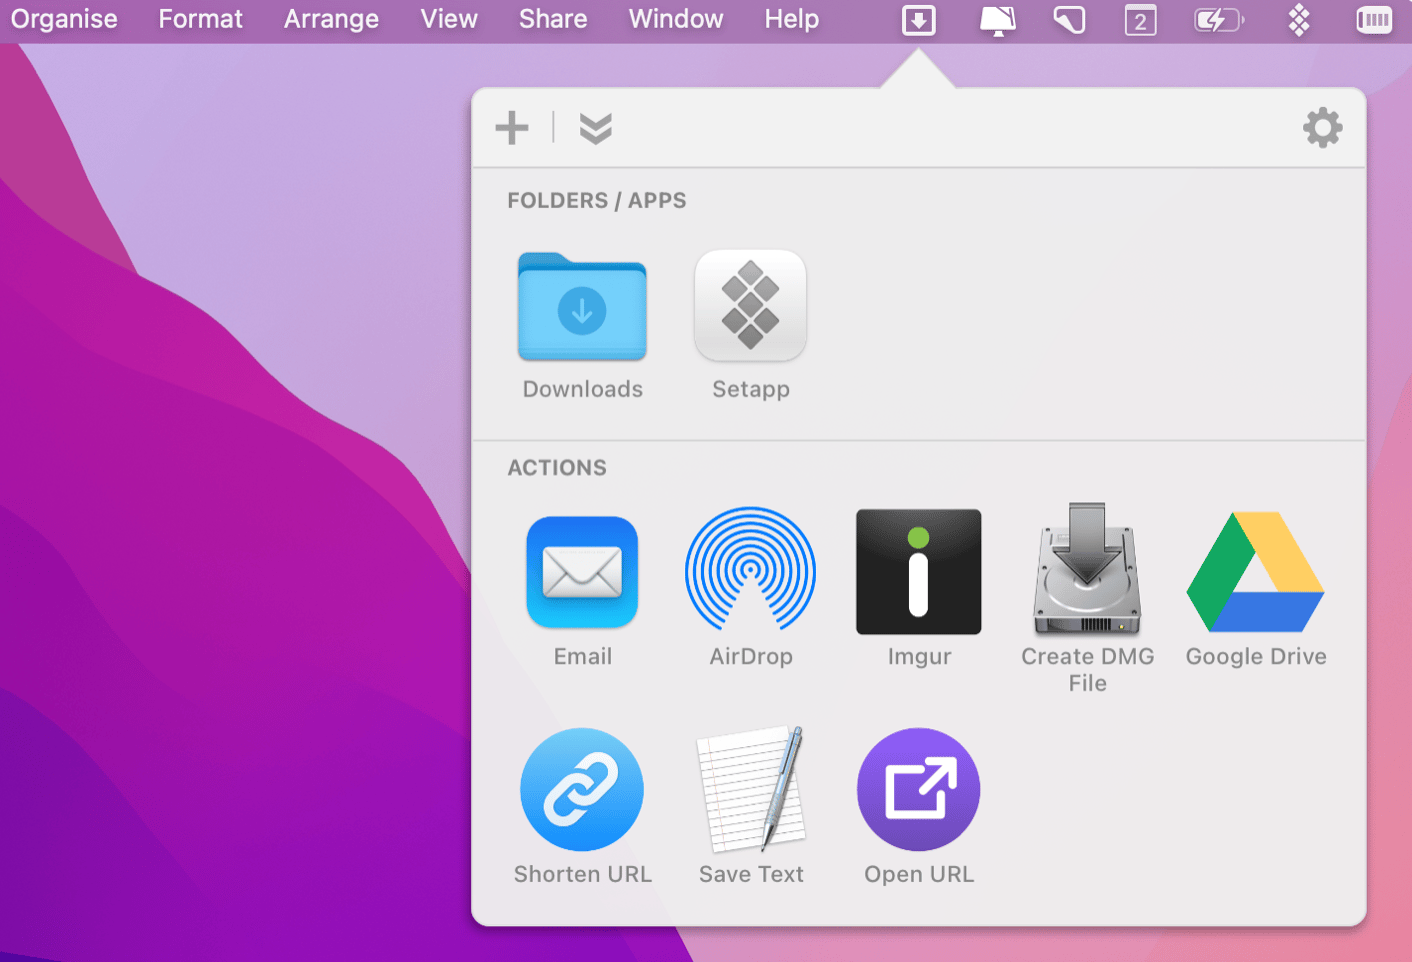Choose the Shorten URL action
Screen dimensions: 1412x962
pos(582,790)
